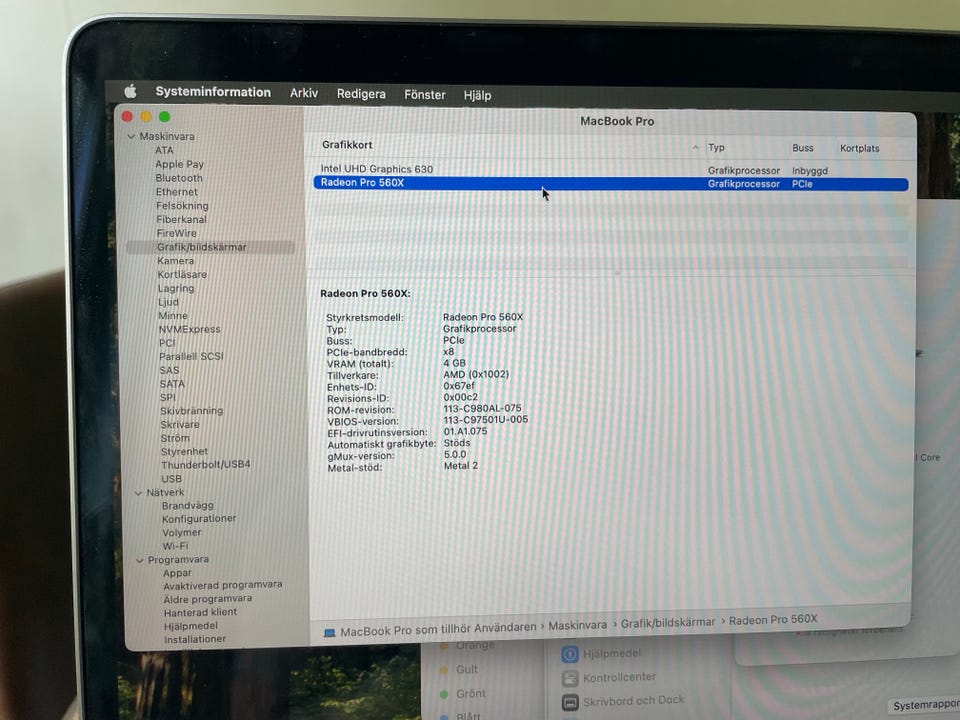Click the Systemrapport button in background window
This screenshot has height=720, width=960.
(x=926, y=706)
